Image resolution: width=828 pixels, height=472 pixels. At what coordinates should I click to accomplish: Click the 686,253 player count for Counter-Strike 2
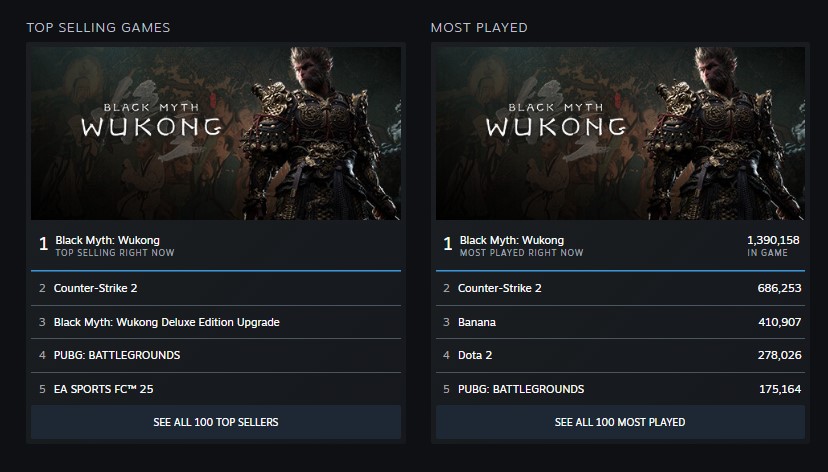780,288
